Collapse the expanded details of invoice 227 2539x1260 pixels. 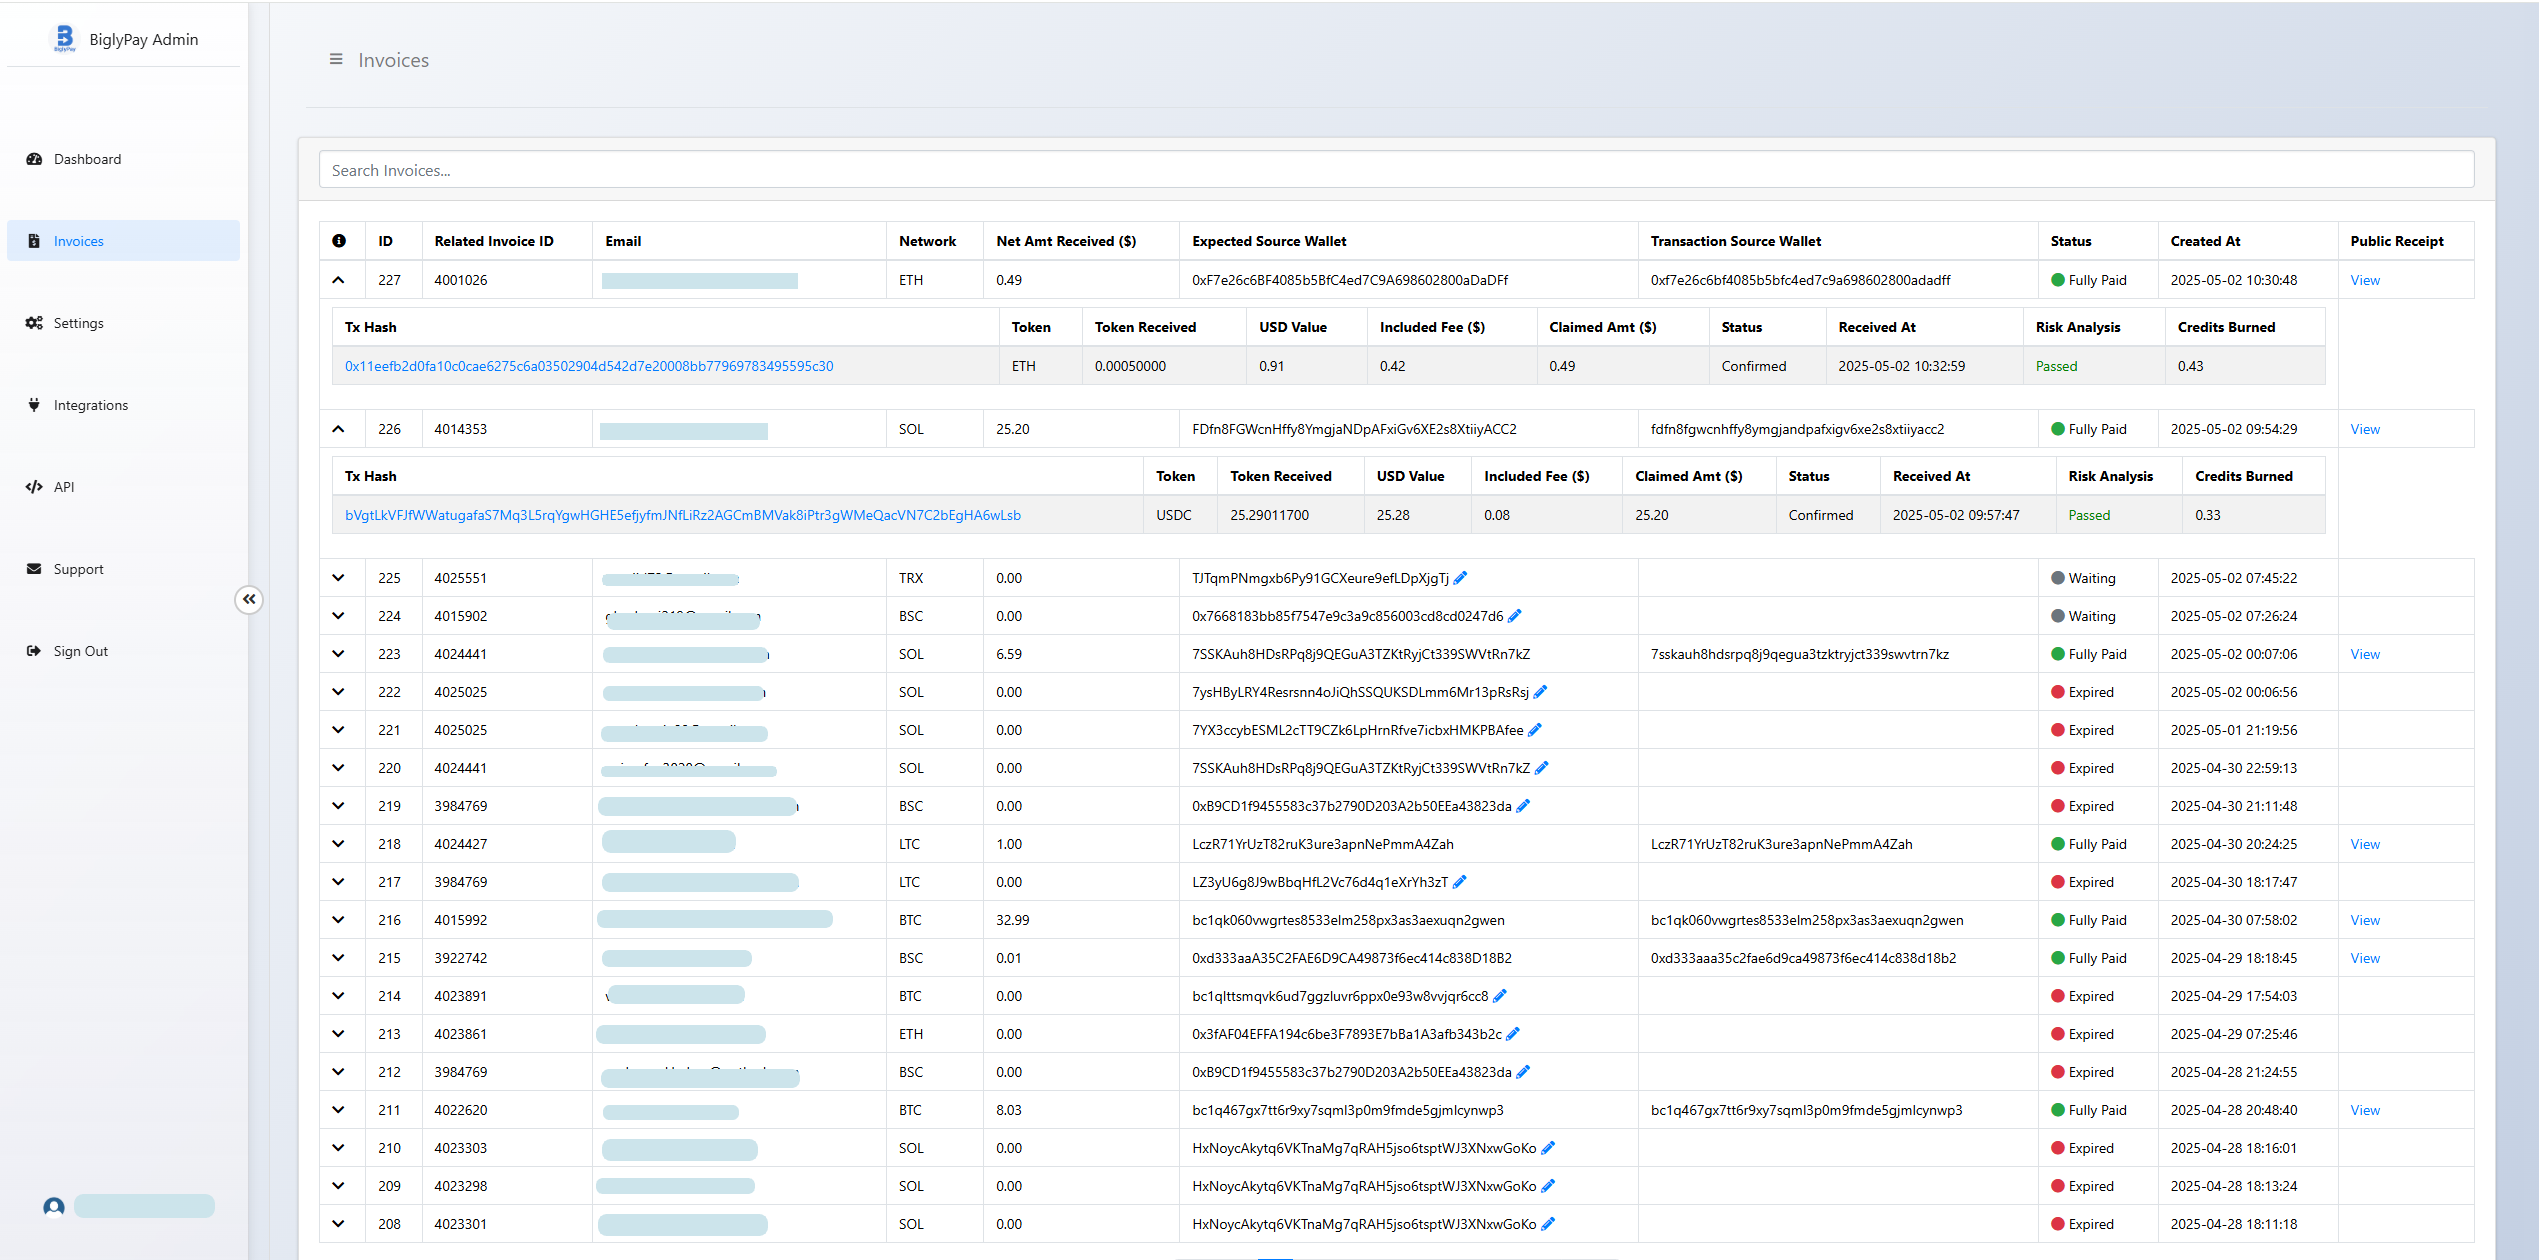tap(340, 280)
